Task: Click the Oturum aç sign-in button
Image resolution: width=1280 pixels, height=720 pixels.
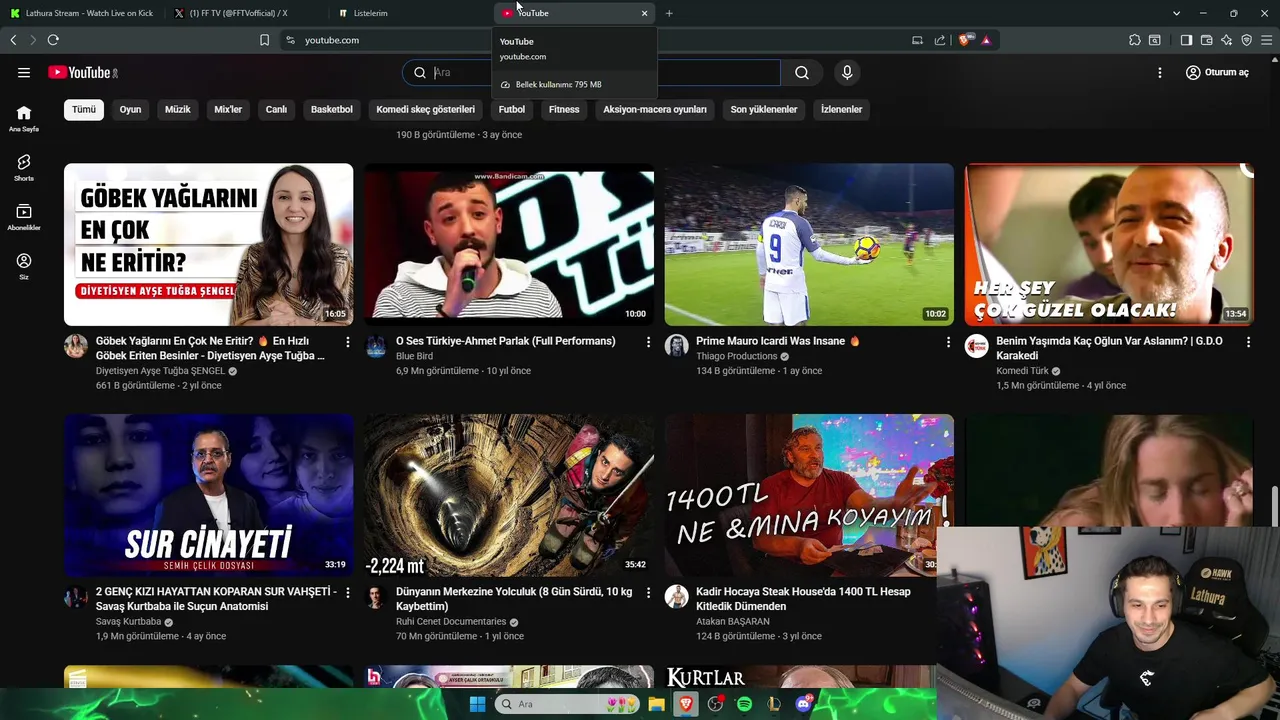Action: tap(1217, 72)
